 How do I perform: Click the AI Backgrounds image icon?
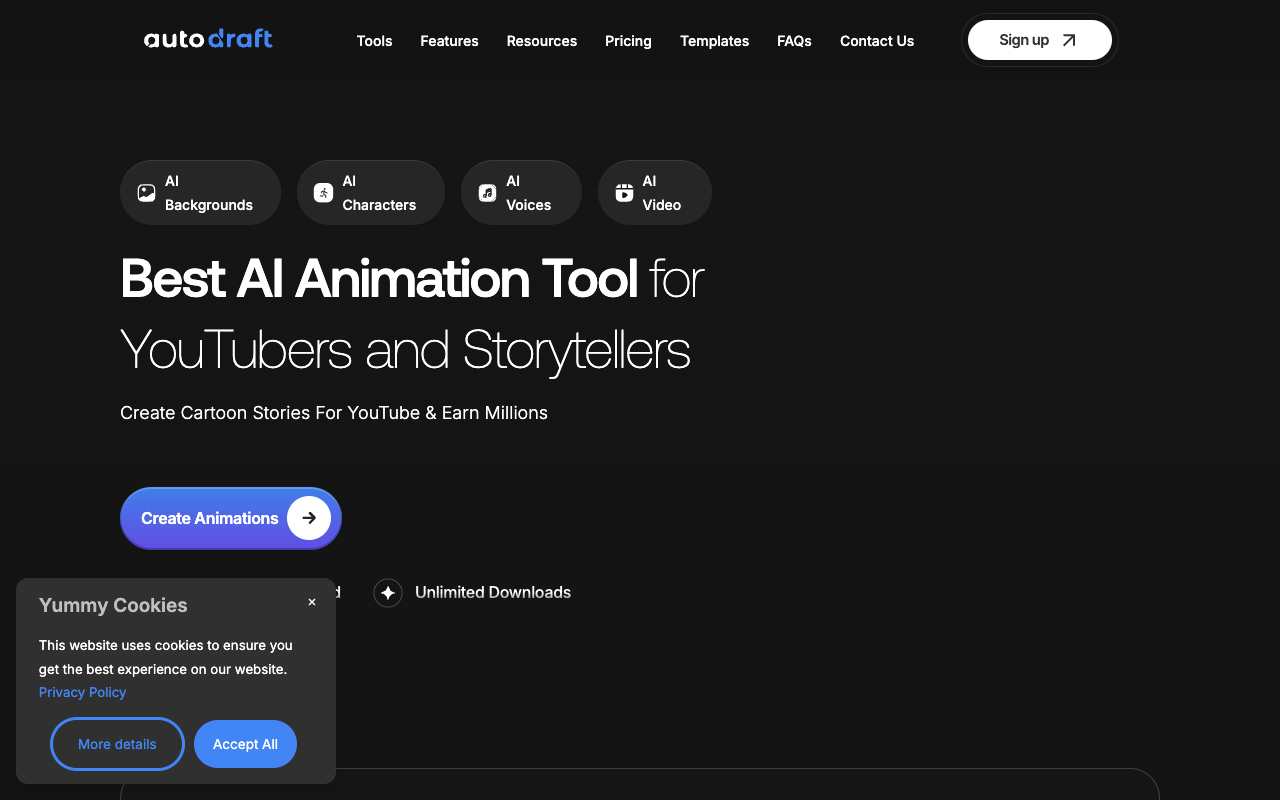[x=146, y=193]
